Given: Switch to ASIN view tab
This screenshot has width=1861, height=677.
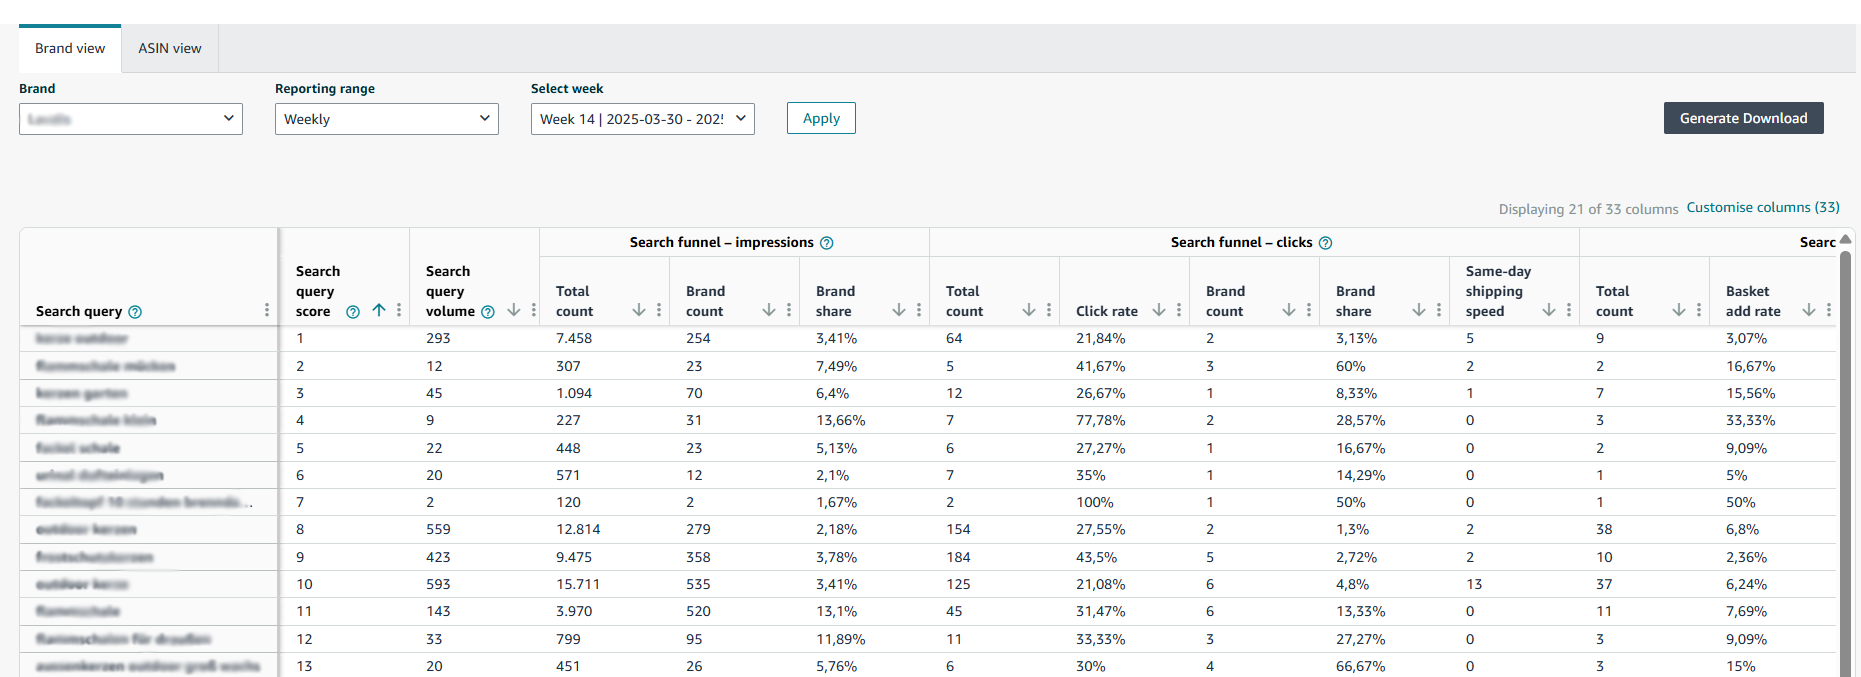Looking at the screenshot, I should [x=170, y=48].
